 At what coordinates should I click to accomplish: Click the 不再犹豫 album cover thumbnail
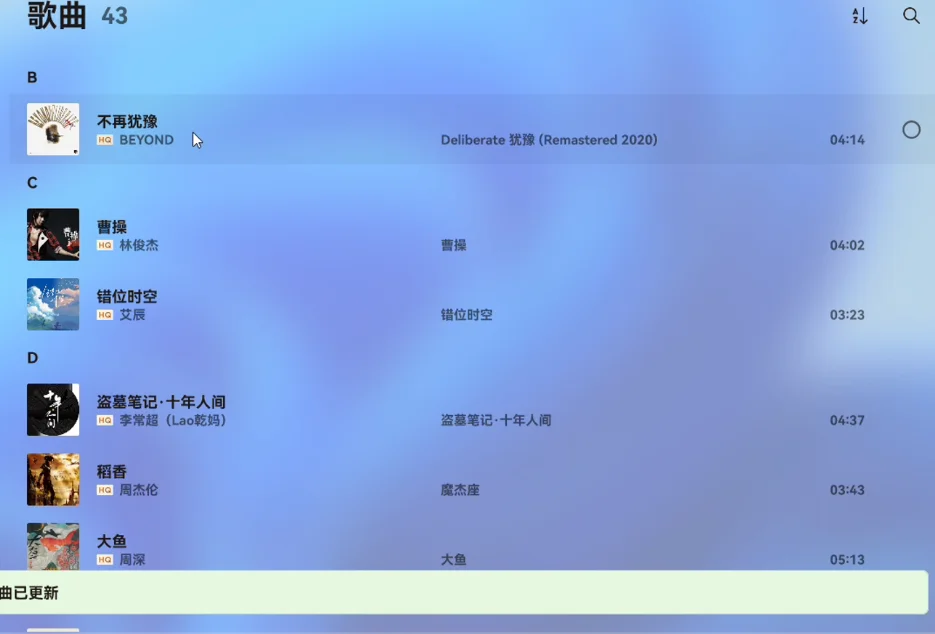coord(53,129)
